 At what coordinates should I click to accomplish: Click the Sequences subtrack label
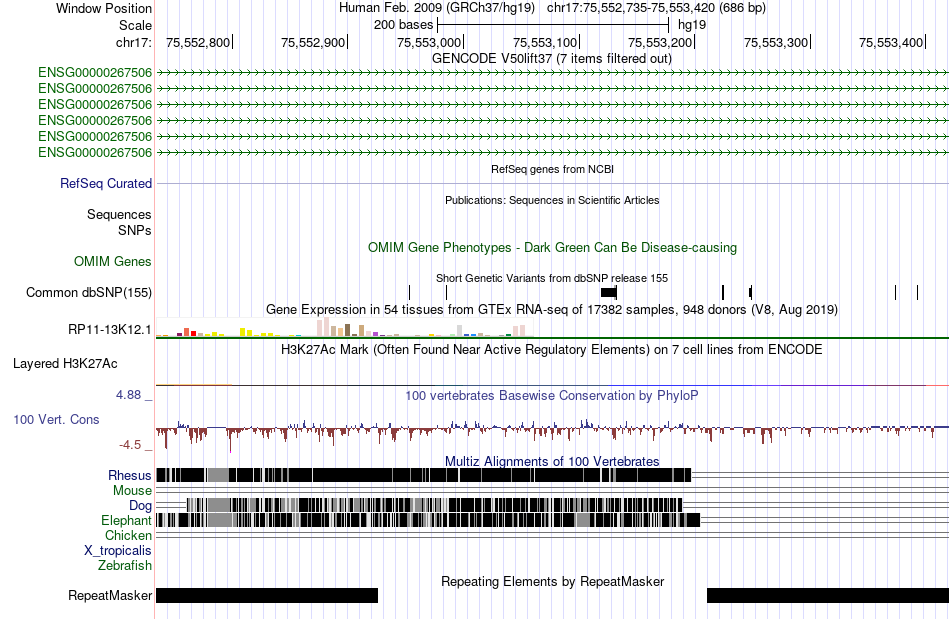click(x=119, y=214)
